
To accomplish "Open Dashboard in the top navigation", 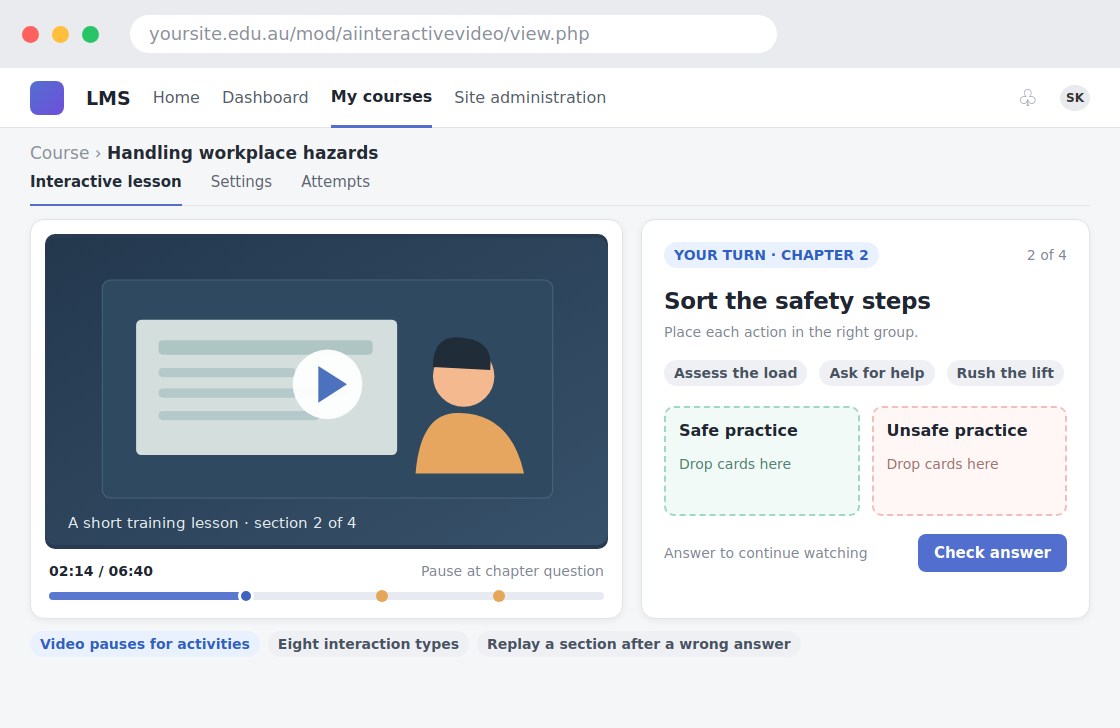I will [x=265, y=97].
